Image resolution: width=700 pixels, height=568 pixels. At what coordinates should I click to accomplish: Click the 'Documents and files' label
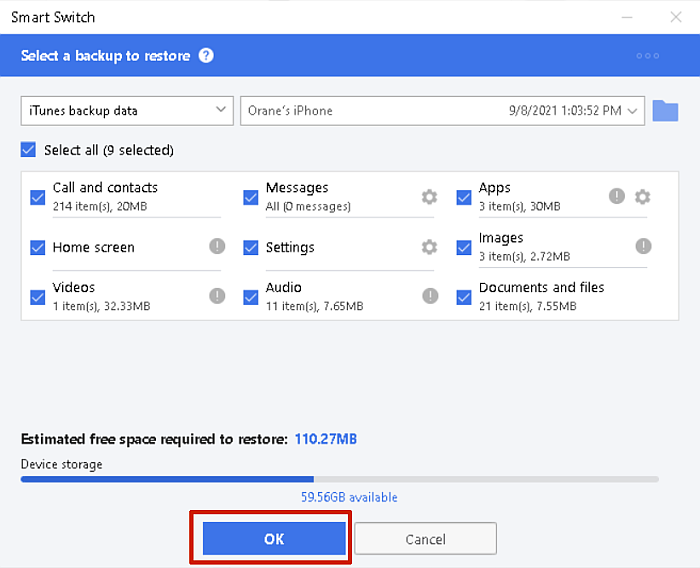click(x=542, y=287)
